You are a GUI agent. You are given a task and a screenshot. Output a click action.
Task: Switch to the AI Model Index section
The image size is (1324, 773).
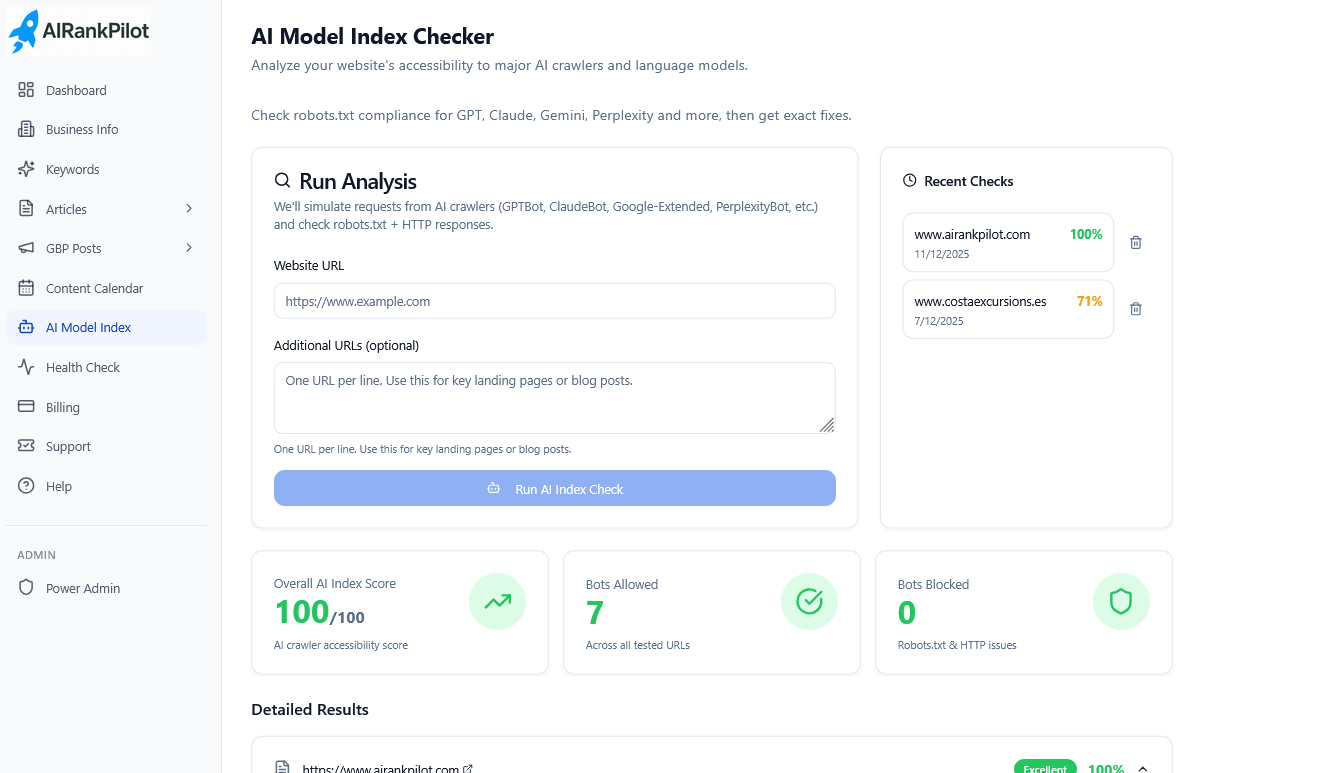tap(87, 327)
